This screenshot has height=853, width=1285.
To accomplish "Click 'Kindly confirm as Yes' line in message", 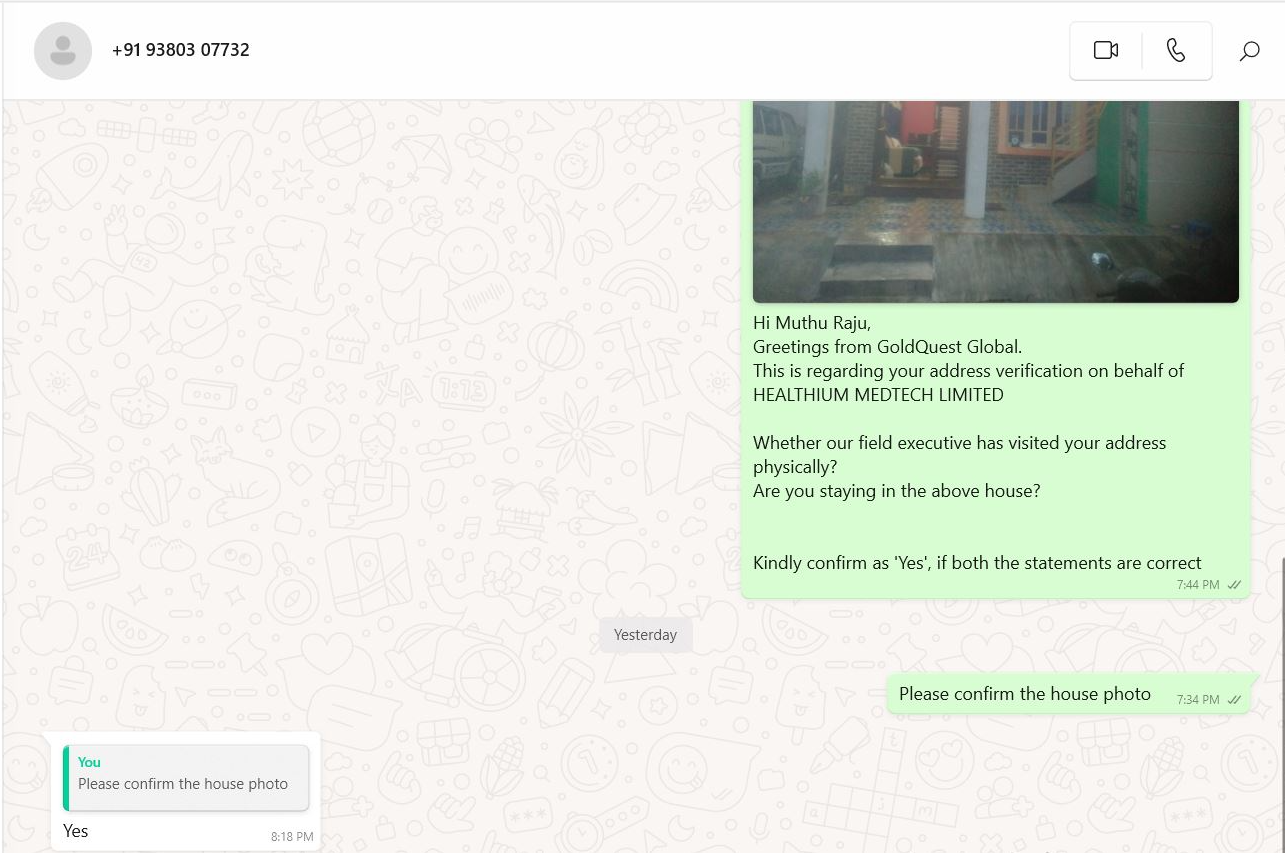I will [976, 563].
